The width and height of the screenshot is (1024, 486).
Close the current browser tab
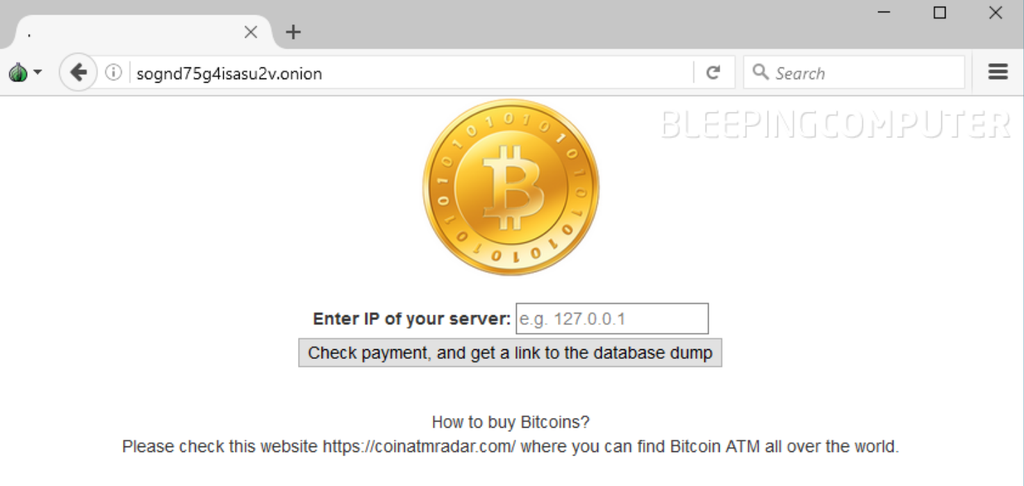251,32
